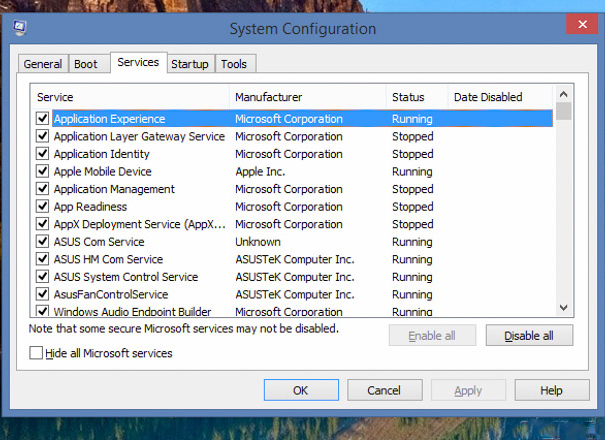The image size is (605, 440).
Task: Select the Apple Mobile Device service name
Action: (x=103, y=171)
